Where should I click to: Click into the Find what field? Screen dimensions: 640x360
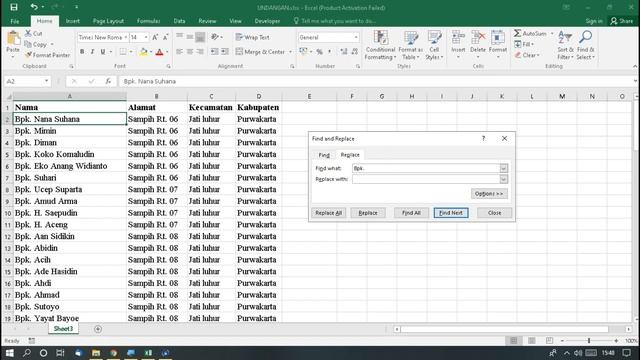point(426,168)
